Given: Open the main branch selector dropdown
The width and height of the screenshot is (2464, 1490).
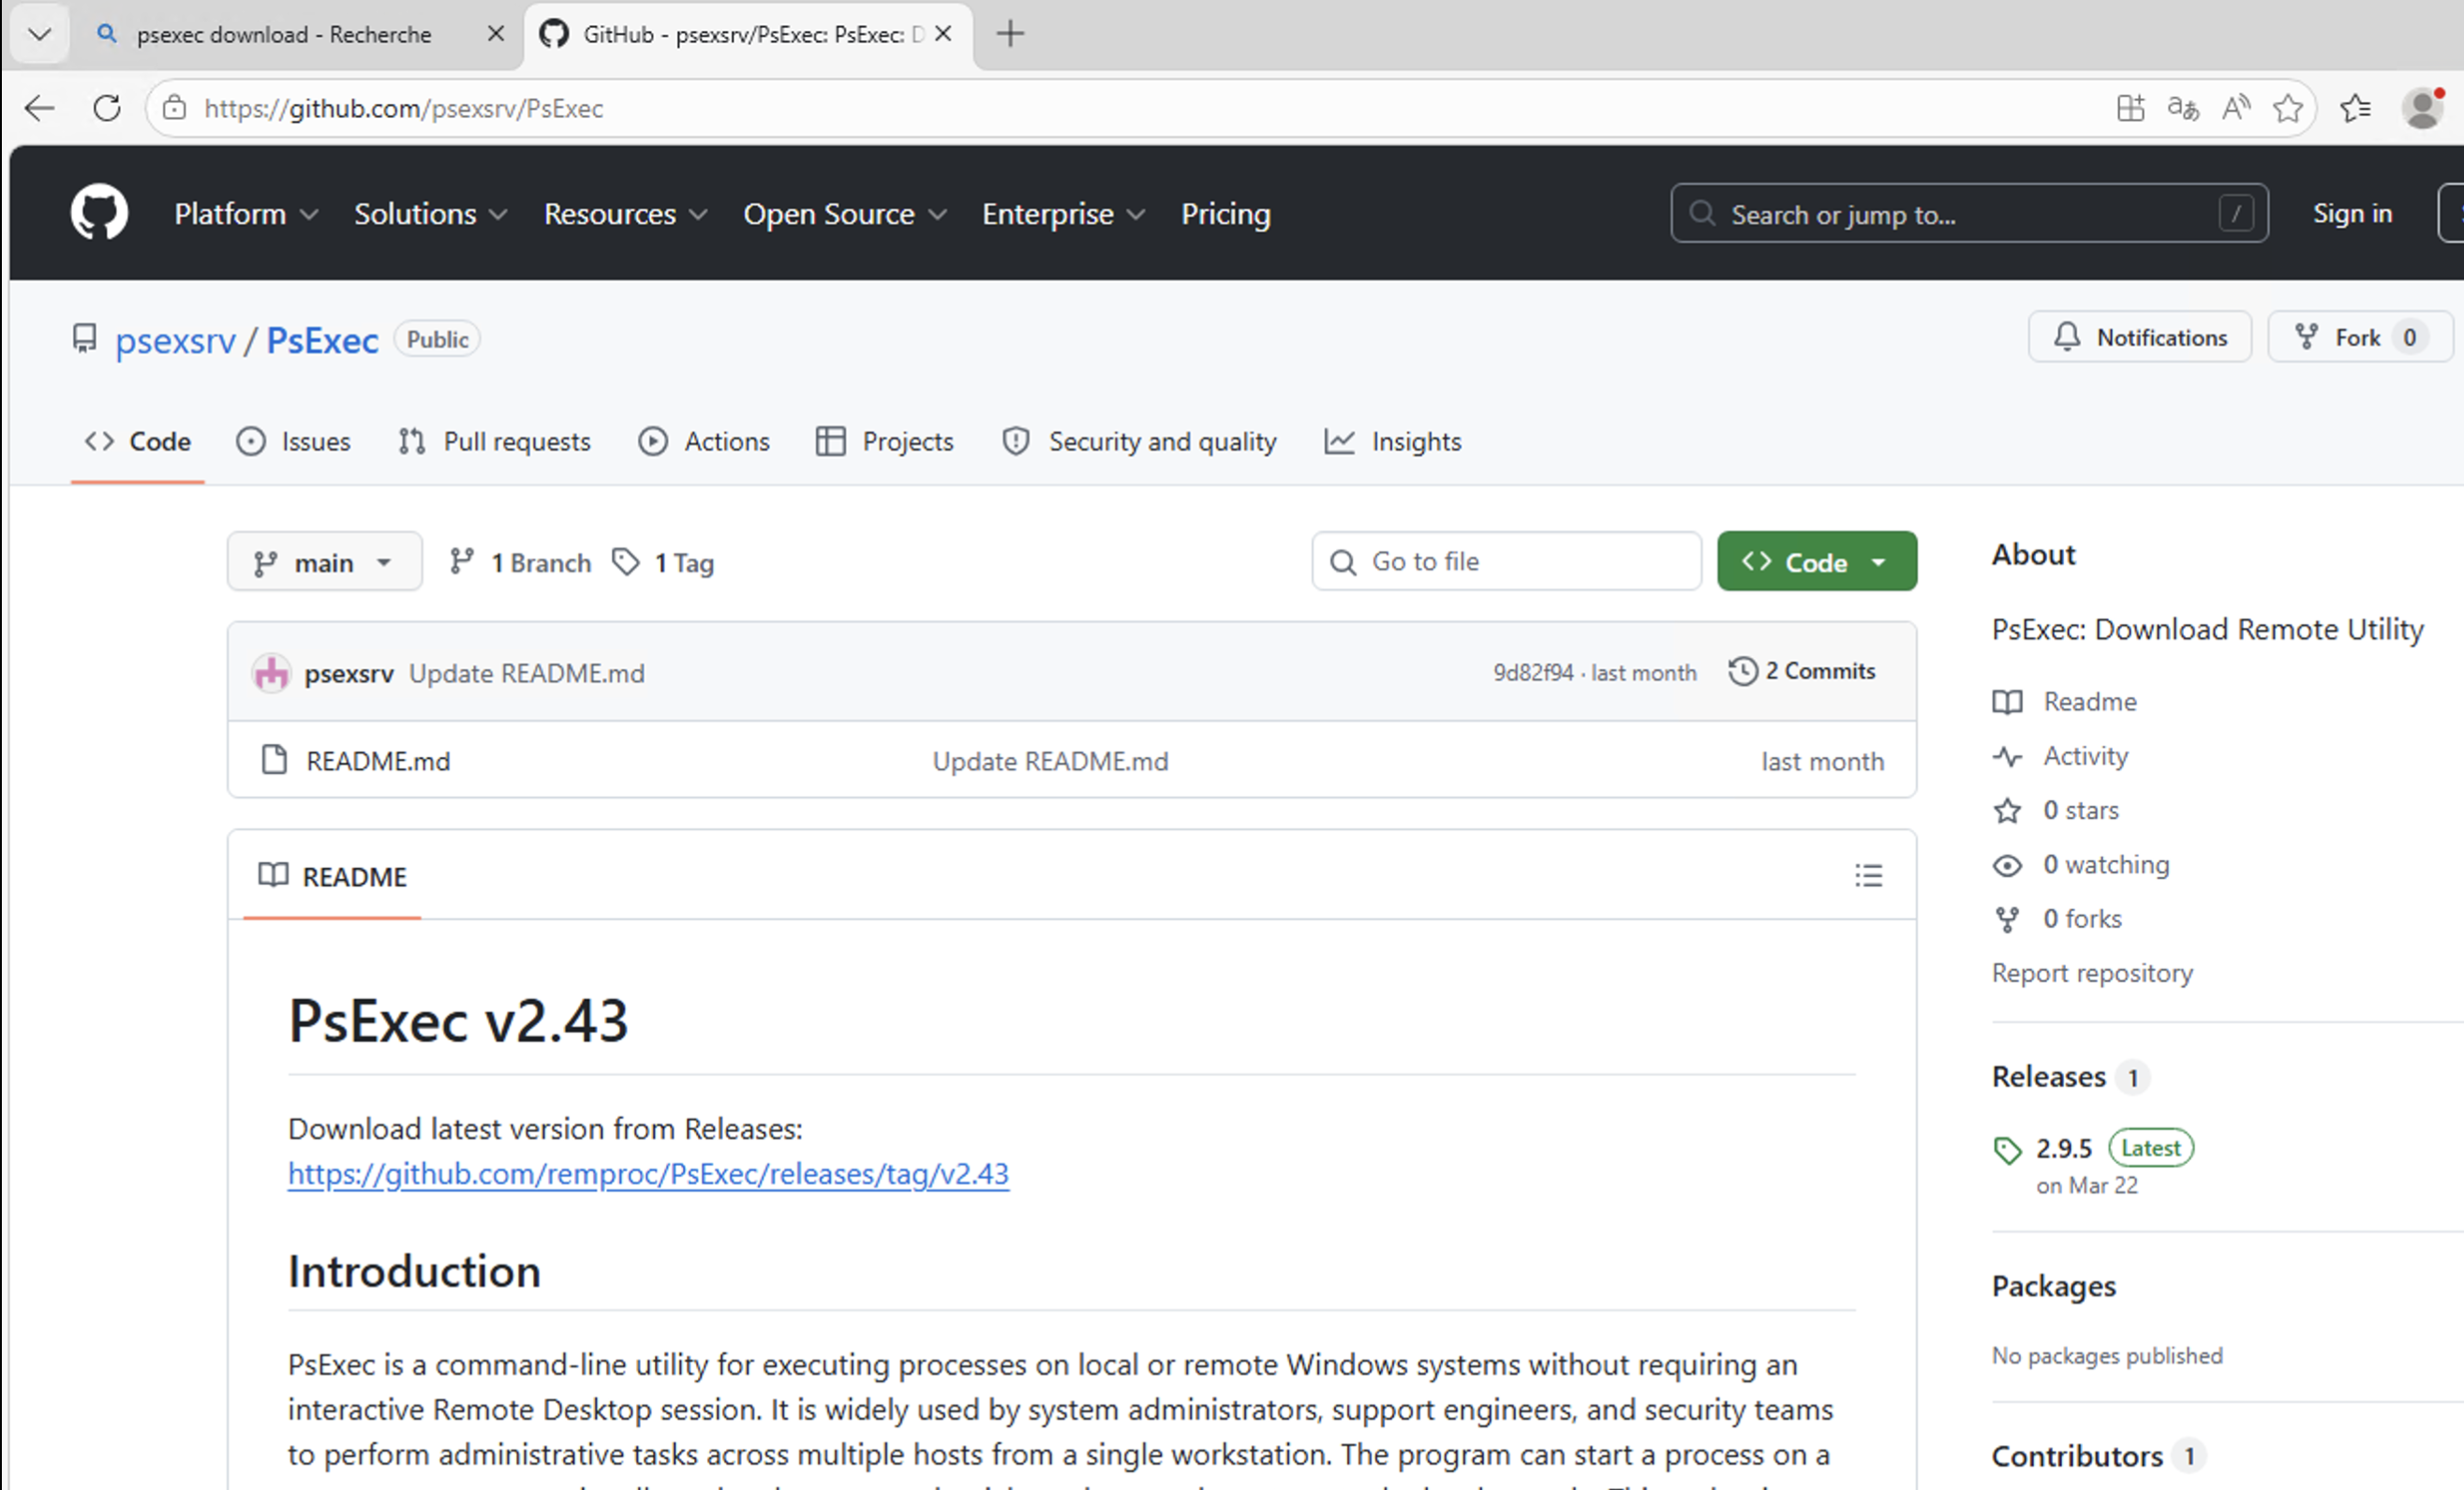Looking at the screenshot, I should coord(324,562).
